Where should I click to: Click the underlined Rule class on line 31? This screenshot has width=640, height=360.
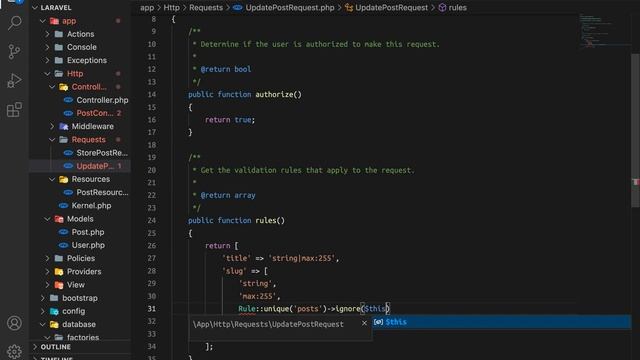[x=247, y=309]
